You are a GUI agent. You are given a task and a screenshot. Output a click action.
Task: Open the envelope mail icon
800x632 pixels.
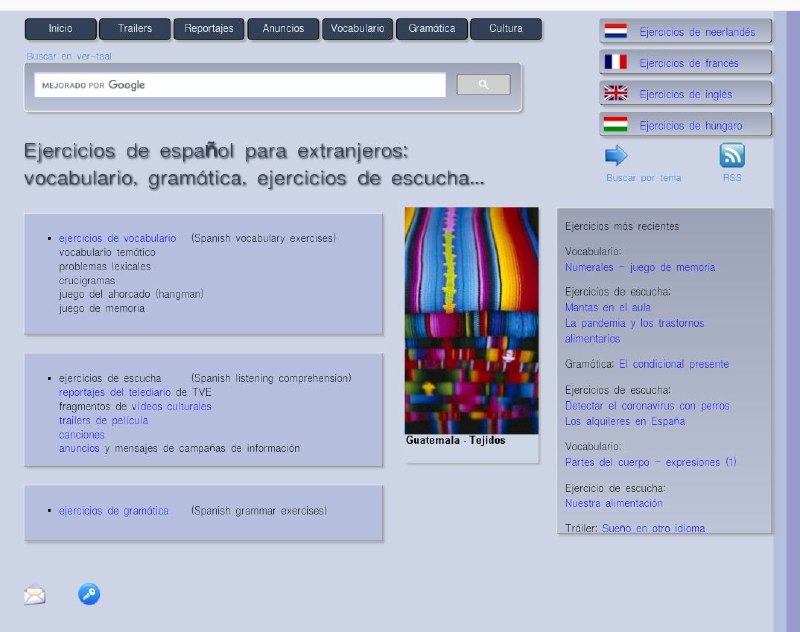[x=35, y=595]
